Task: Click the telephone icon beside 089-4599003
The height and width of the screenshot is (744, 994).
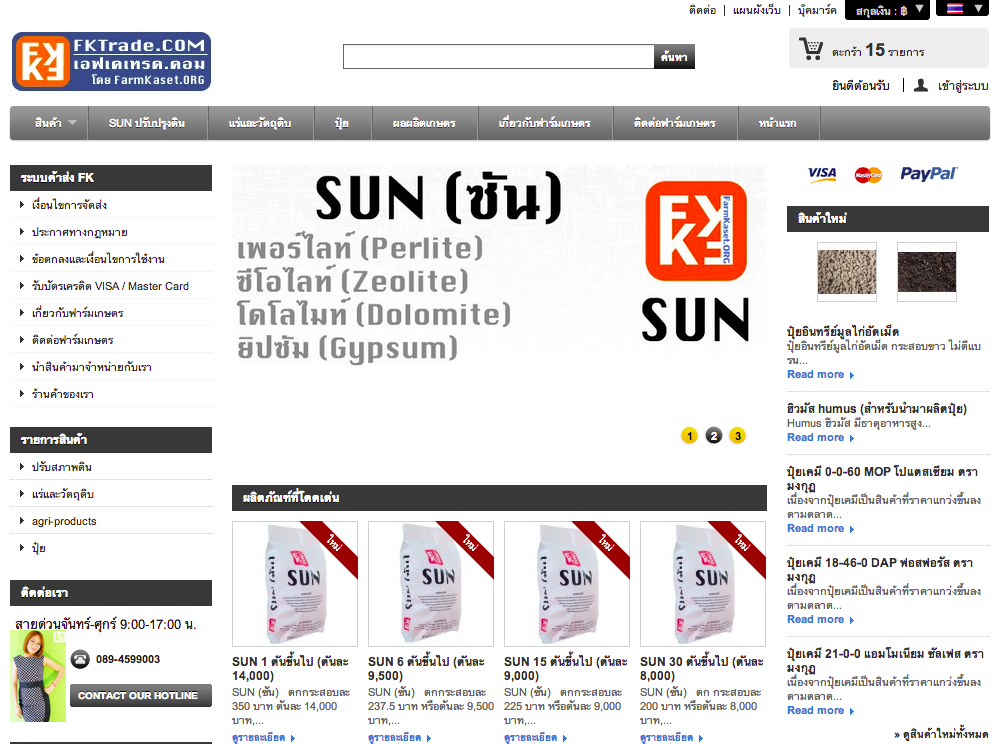Action: [80, 659]
